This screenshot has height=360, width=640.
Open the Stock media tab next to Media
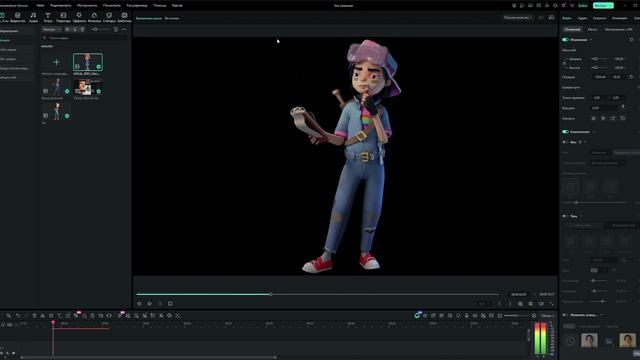coord(18,17)
